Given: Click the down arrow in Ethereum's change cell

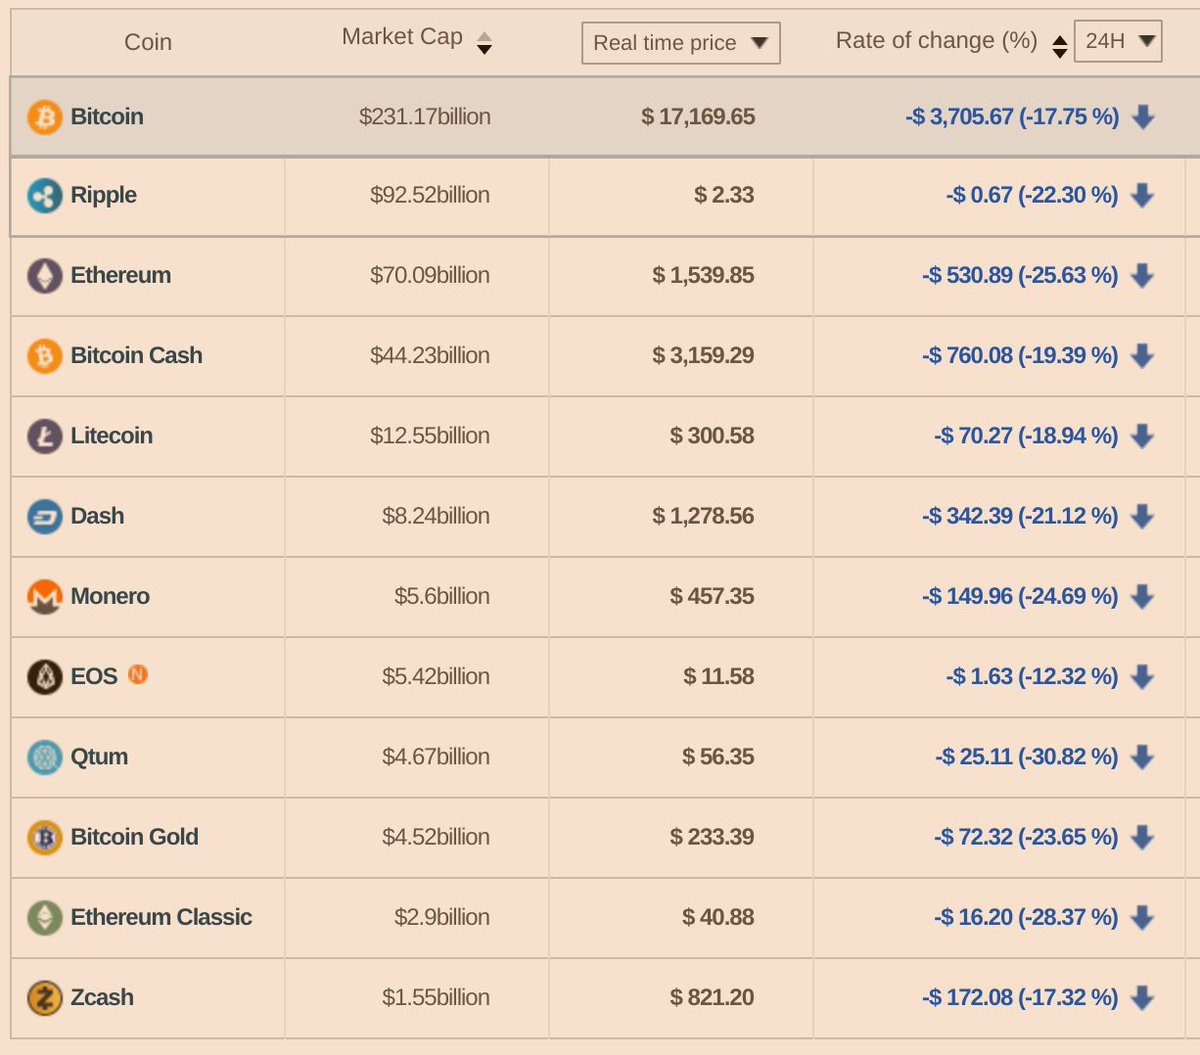Looking at the screenshot, I should pos(1142,276).
